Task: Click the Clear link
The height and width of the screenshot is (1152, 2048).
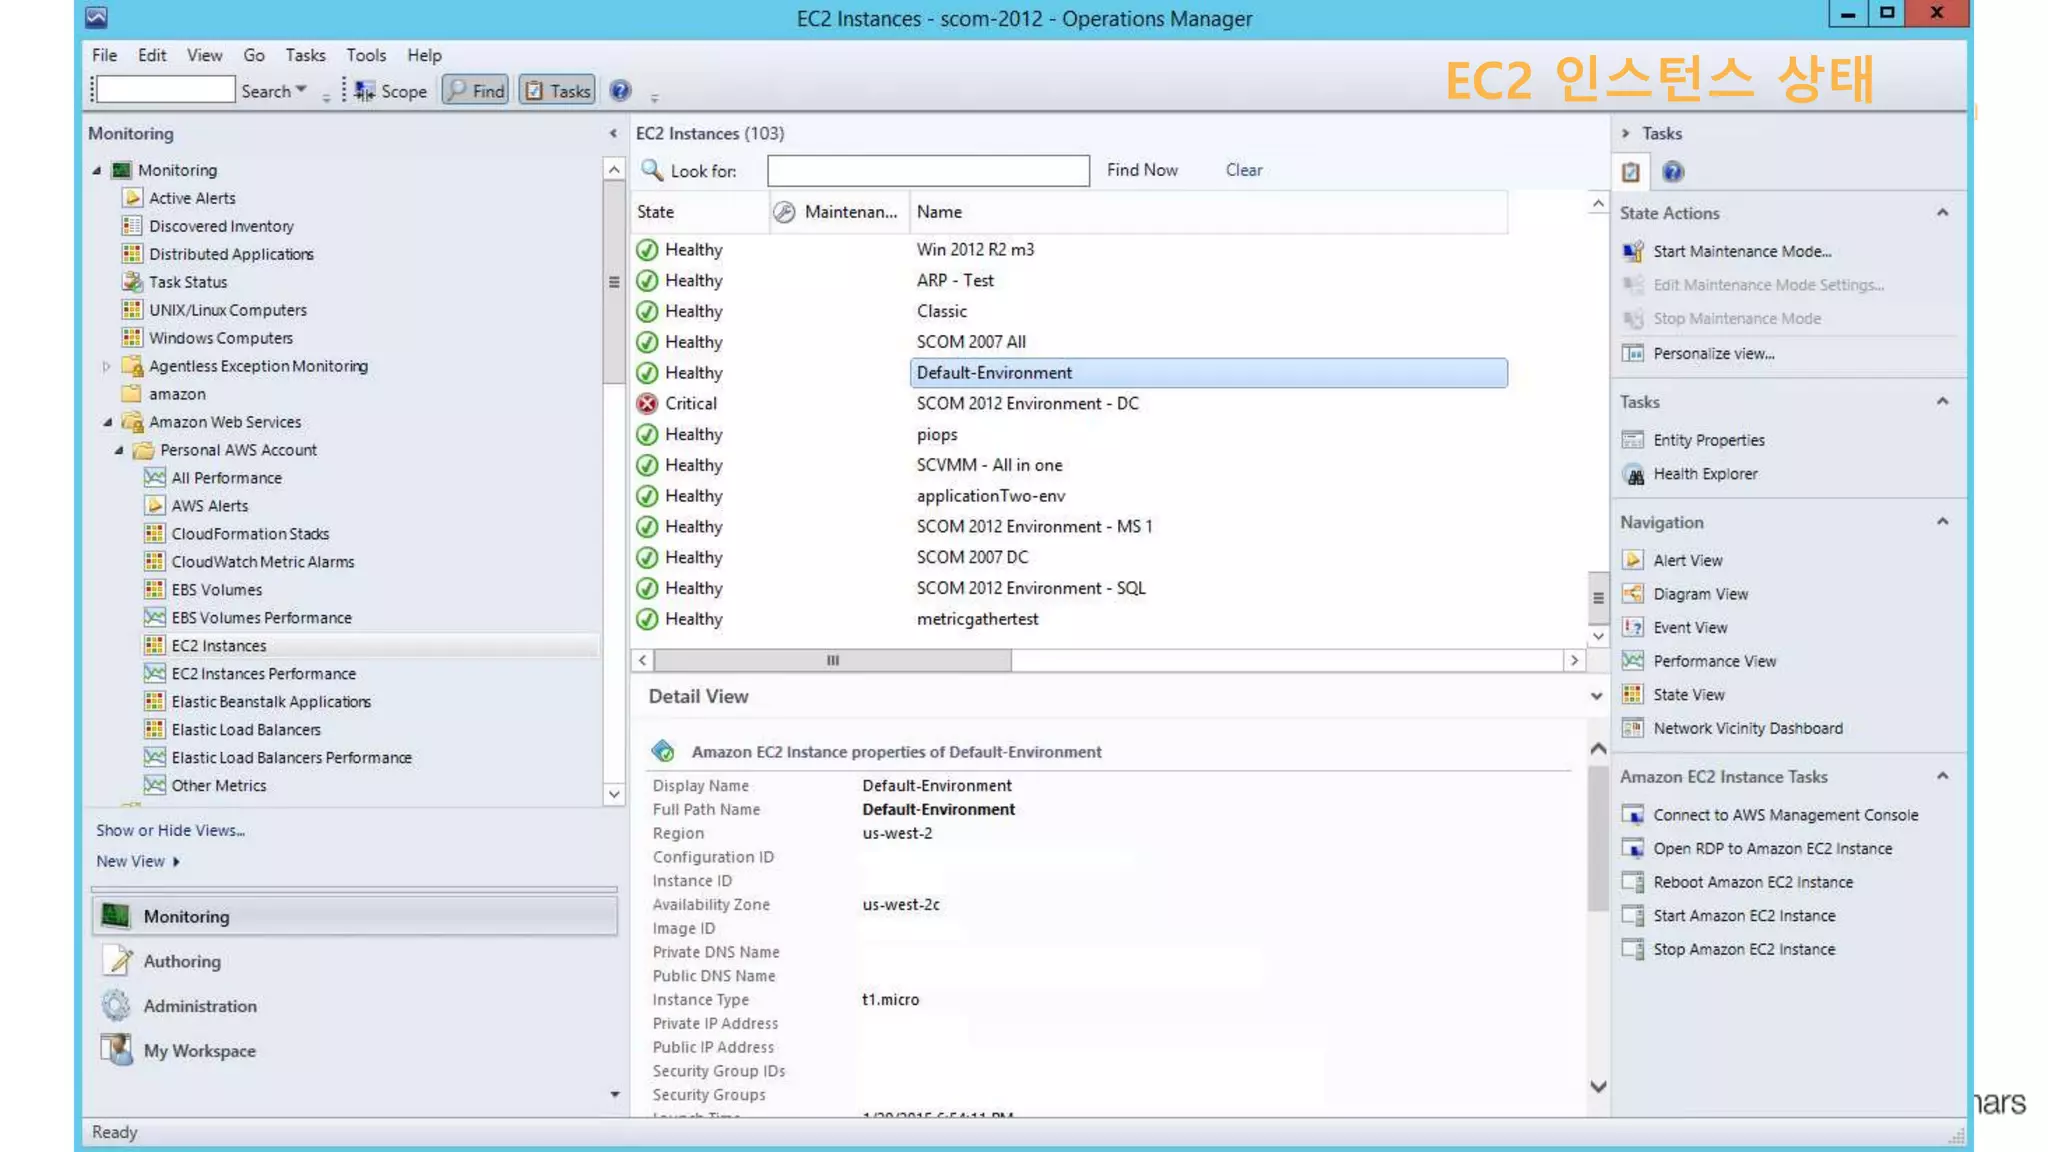Action: [x=1244, y=170]
